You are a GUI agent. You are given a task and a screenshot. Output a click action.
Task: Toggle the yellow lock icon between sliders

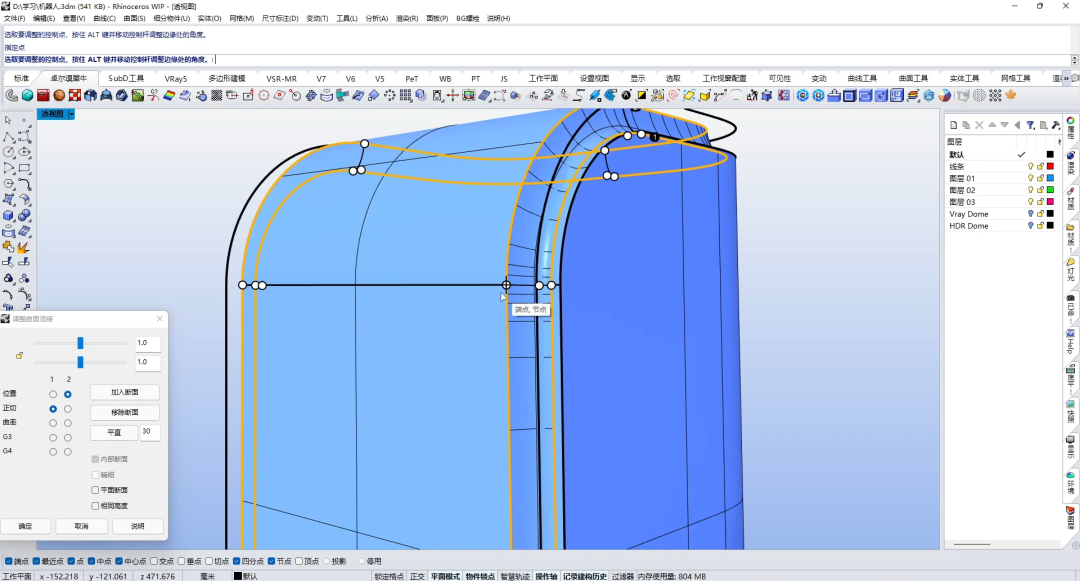click(19, 355)
